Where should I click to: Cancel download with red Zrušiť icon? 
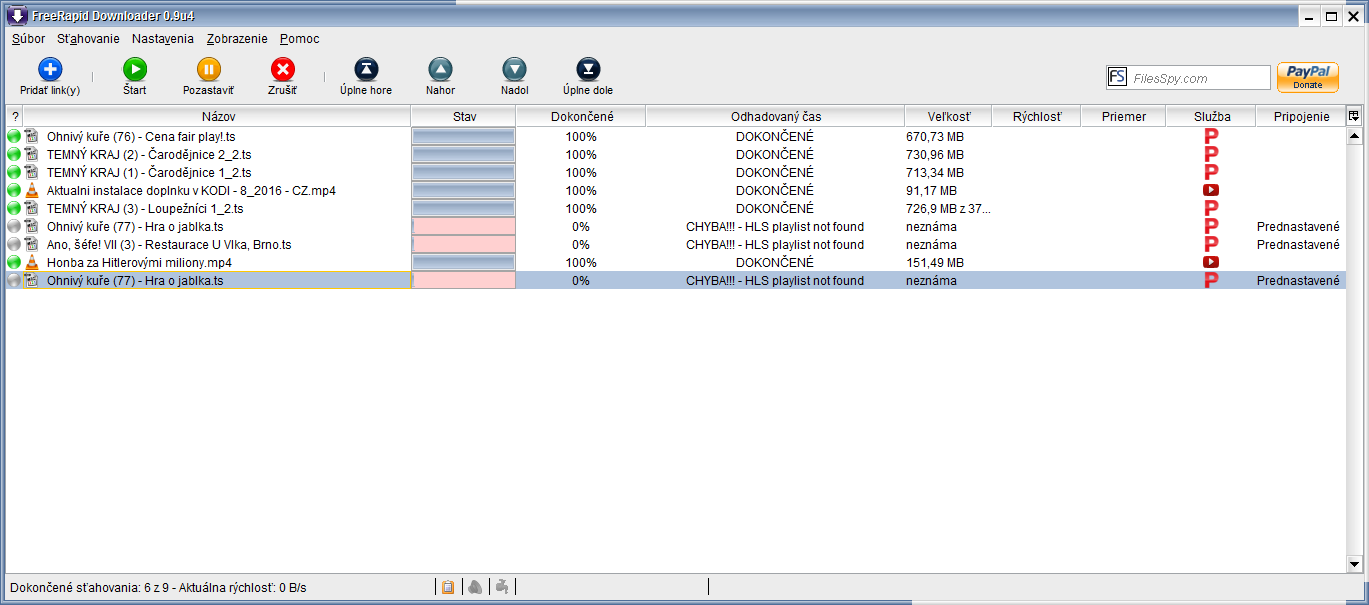283,69
